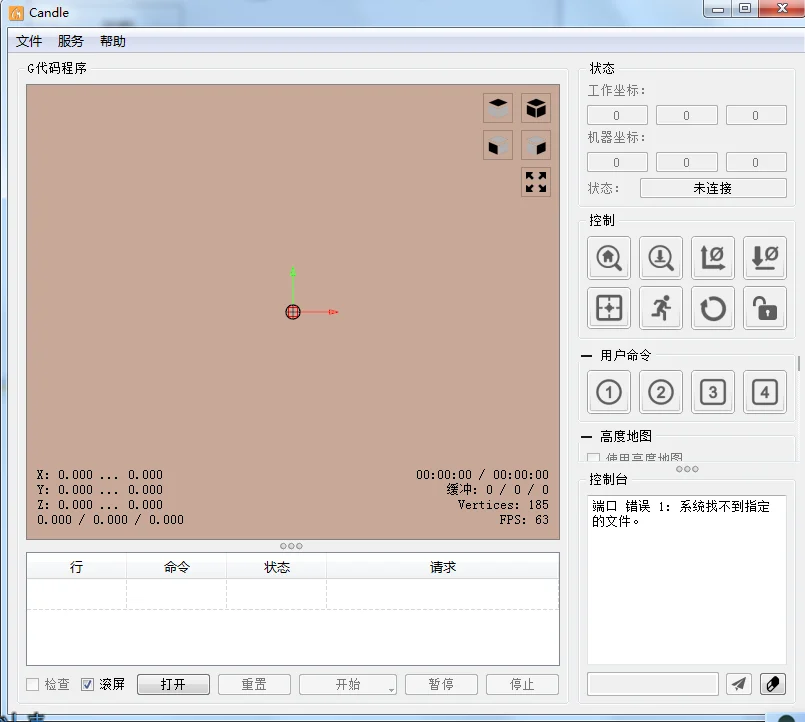Image resolution: width=805 pixels, height=722 pixels.
Task: Click the Candle app icon in title bar
Action: [x=16, y=13]
